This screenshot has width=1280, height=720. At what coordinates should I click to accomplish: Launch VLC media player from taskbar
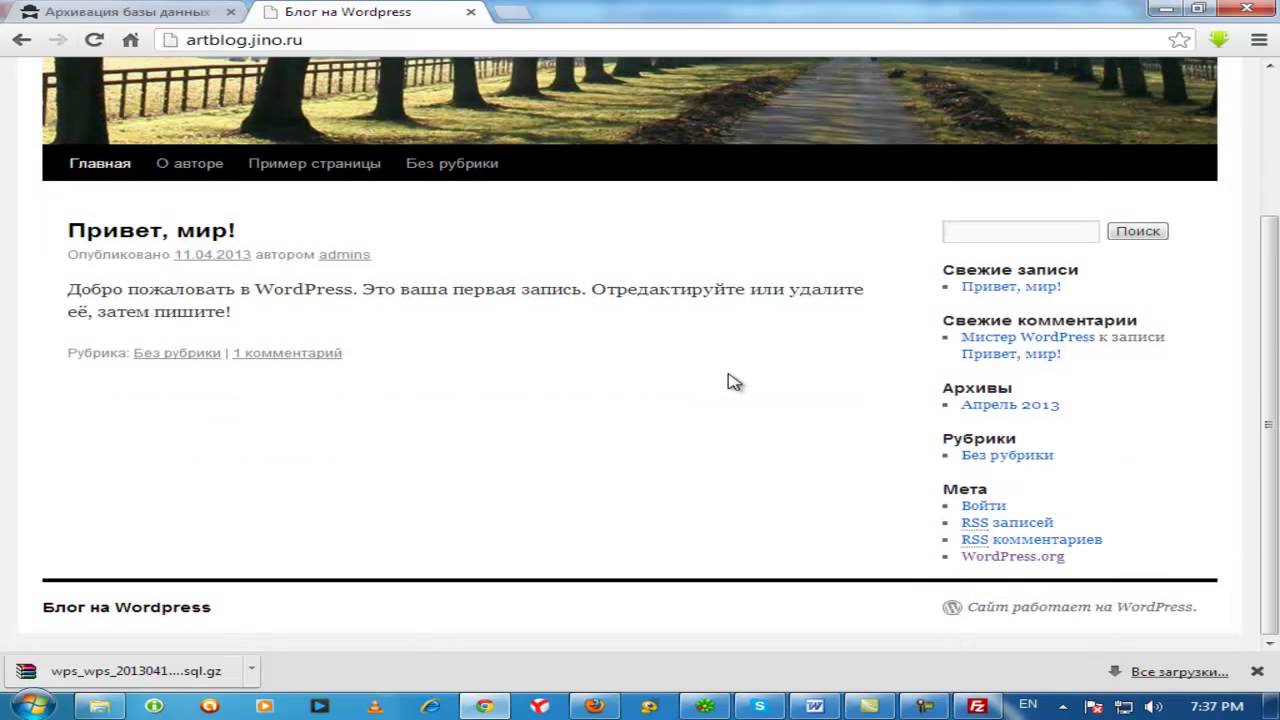click(375, 705)
